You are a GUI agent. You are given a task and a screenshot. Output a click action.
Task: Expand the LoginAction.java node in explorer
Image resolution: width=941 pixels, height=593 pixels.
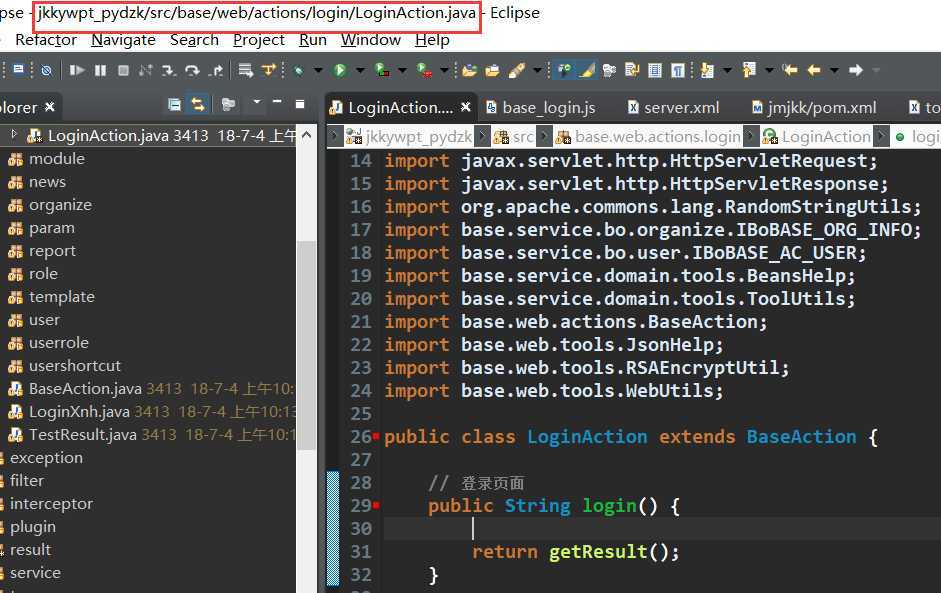point(14,134)
